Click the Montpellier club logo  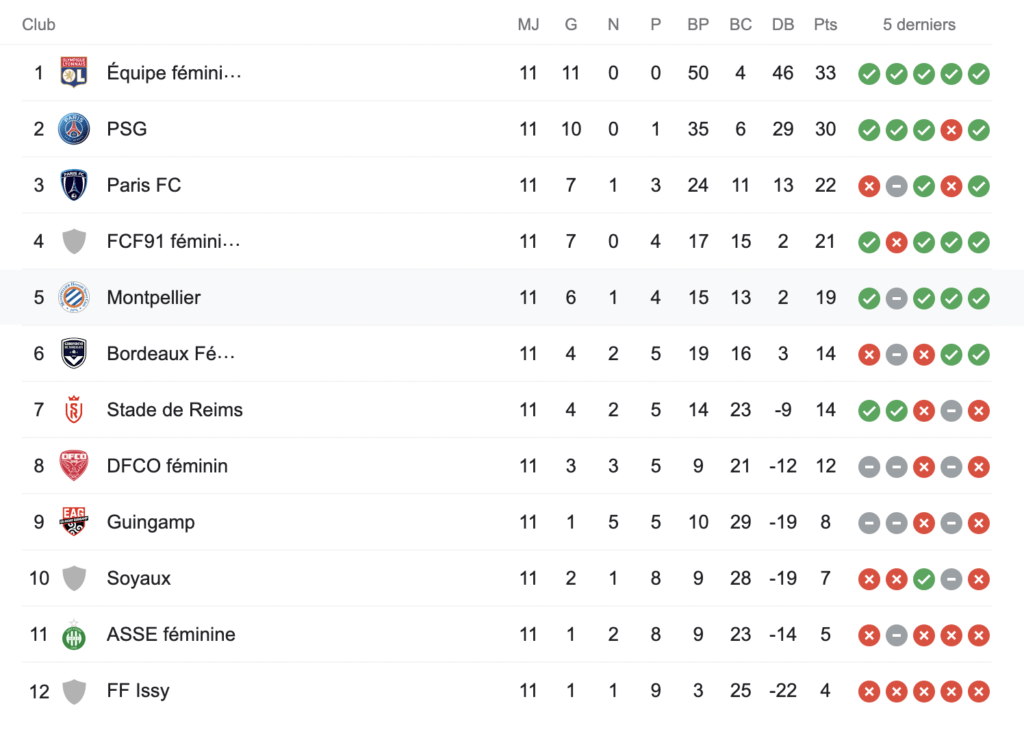[74, 297]
